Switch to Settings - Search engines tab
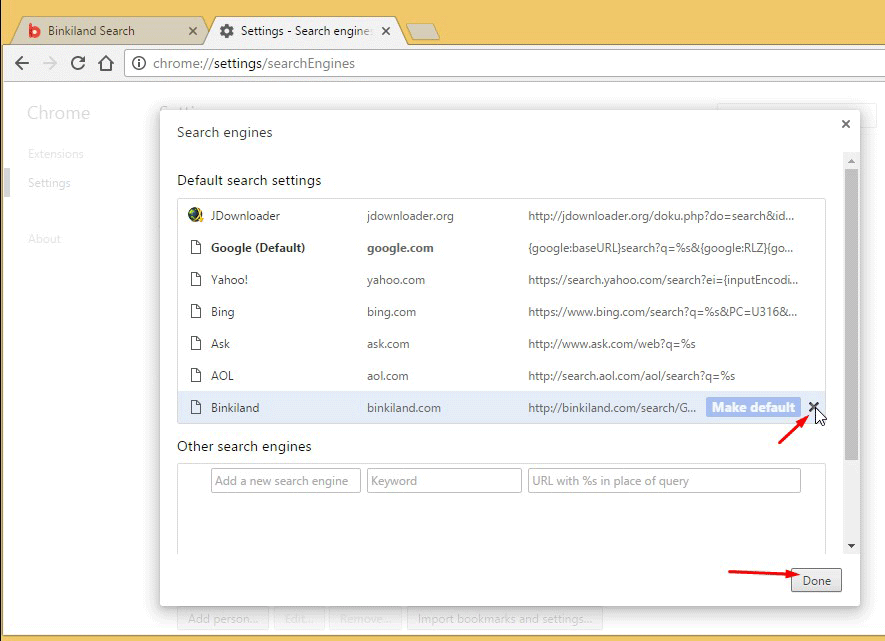The height and width of the screenshot is (641, 885). (x=306, y=31)
